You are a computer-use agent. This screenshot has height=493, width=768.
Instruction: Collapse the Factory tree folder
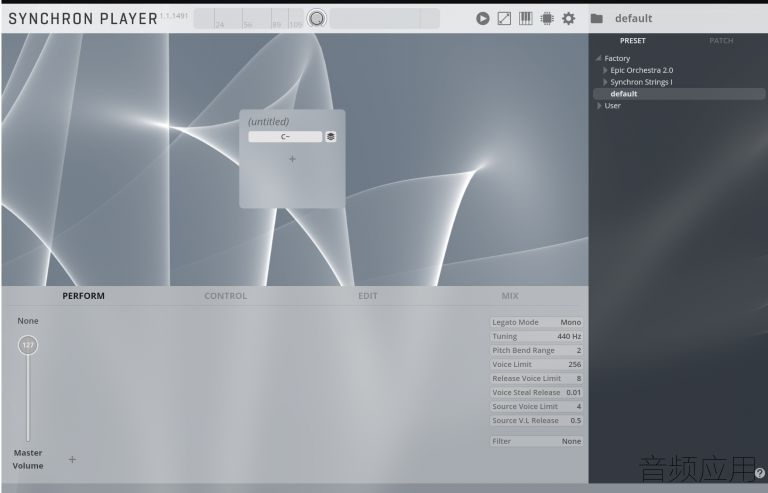tap(598, 58)
